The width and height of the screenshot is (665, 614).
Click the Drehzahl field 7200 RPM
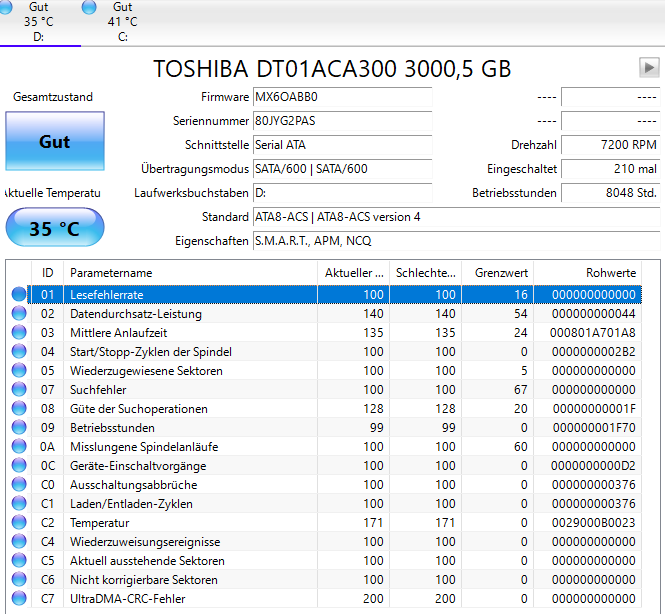611,145
